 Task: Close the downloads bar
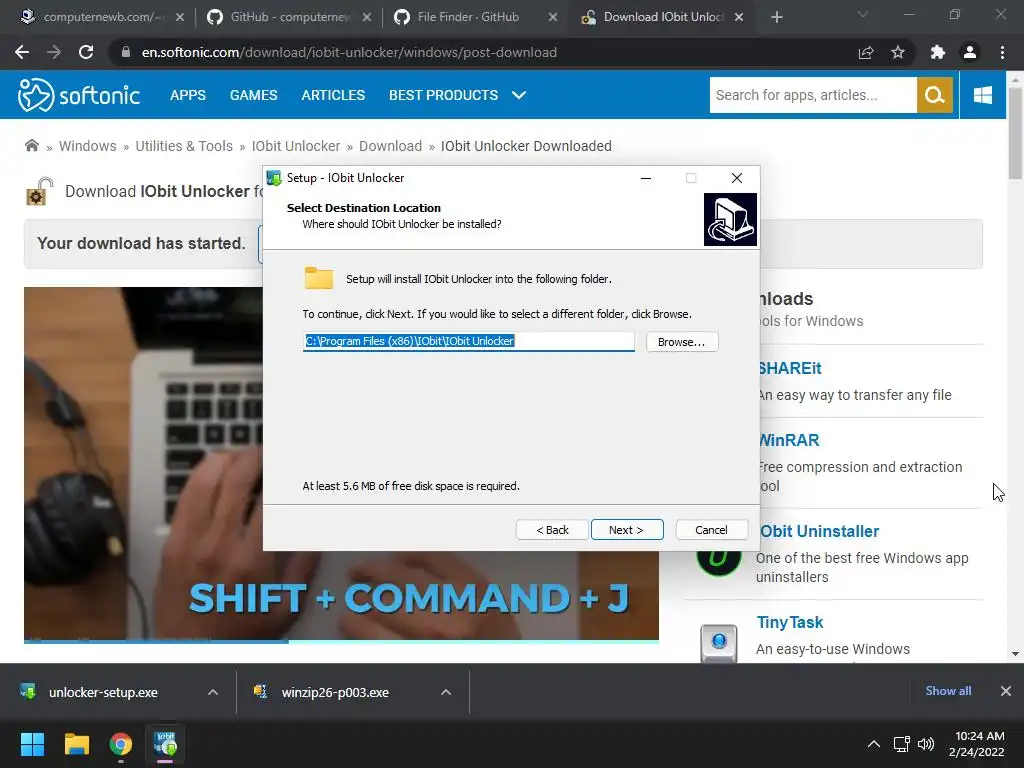[x=1006, y=690]
